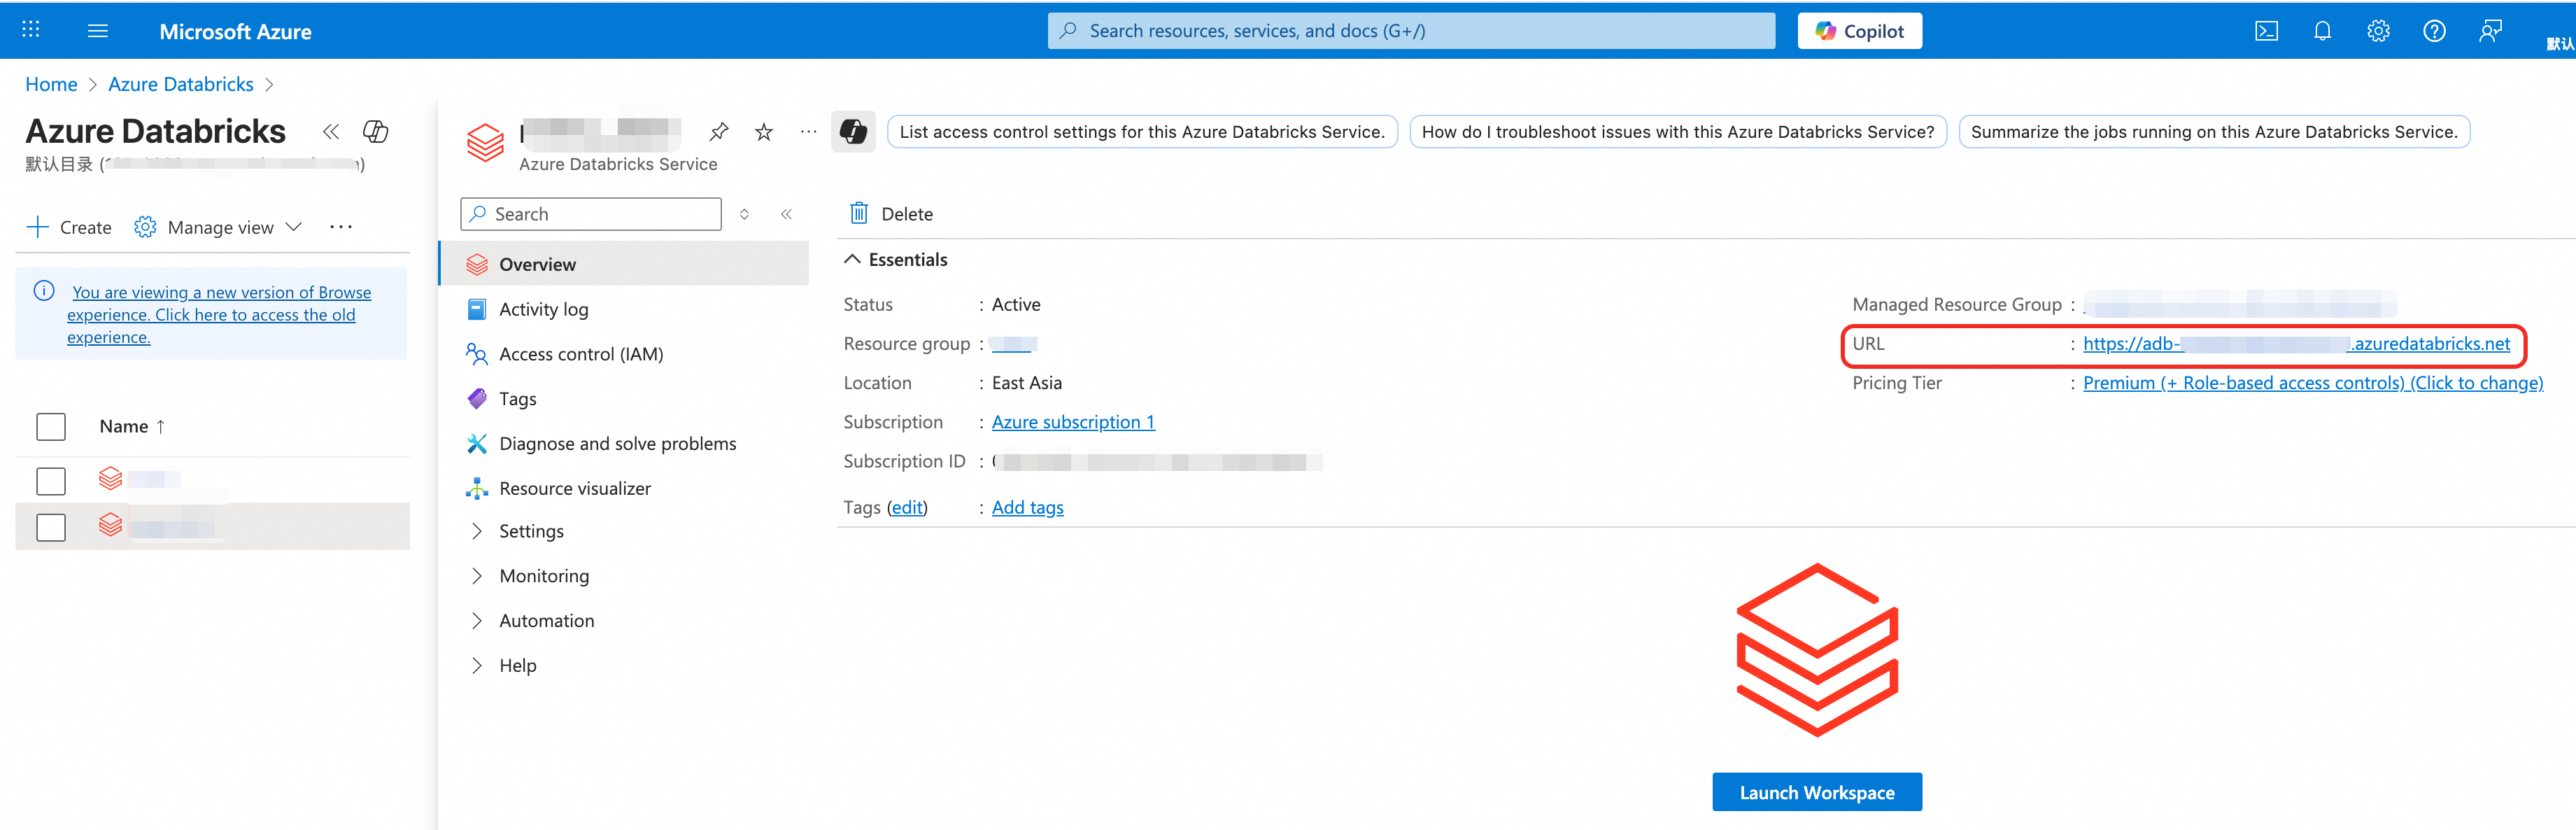2576x830 pixels.
Task: Open Cloud Shell terminal icon
Action: click(2266, 31)
